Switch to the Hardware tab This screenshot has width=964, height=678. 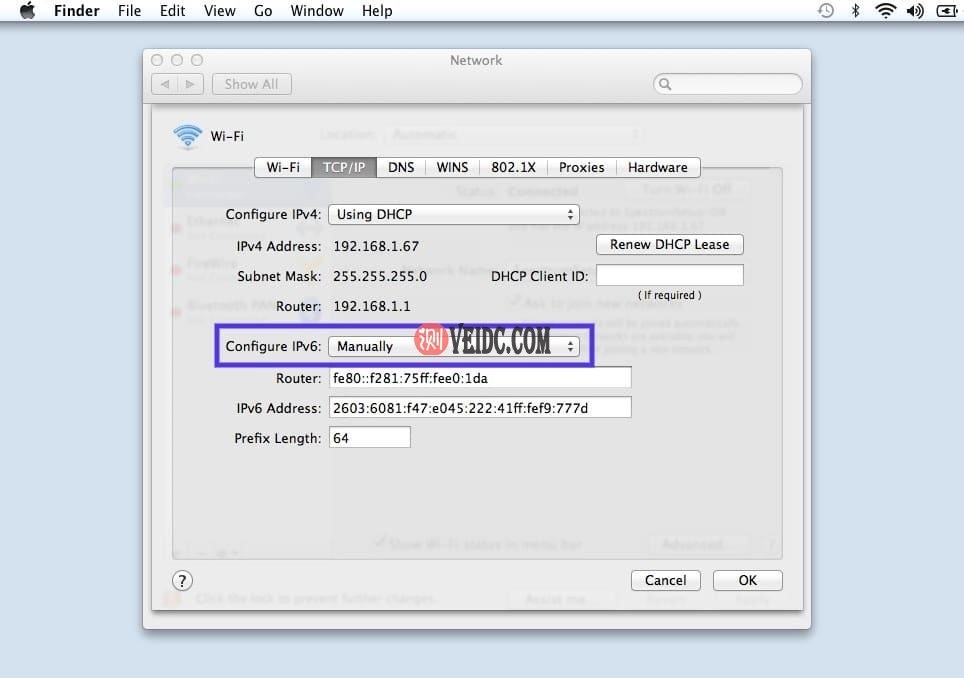tap(658, 167)
